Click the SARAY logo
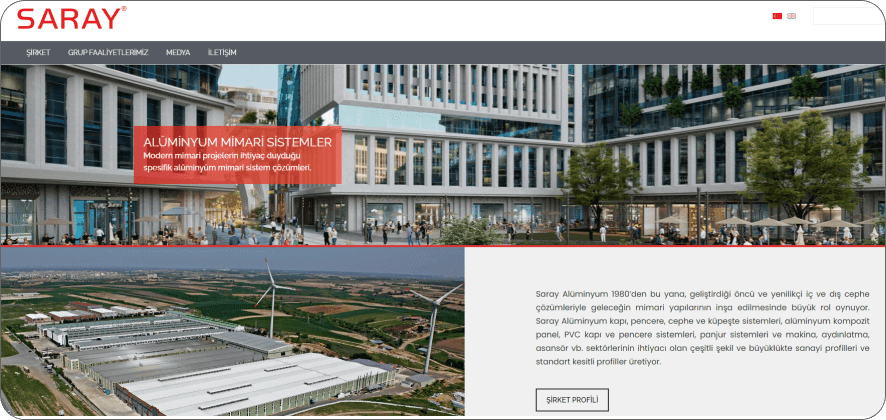 pyautogui.click(x=69, y=18)
